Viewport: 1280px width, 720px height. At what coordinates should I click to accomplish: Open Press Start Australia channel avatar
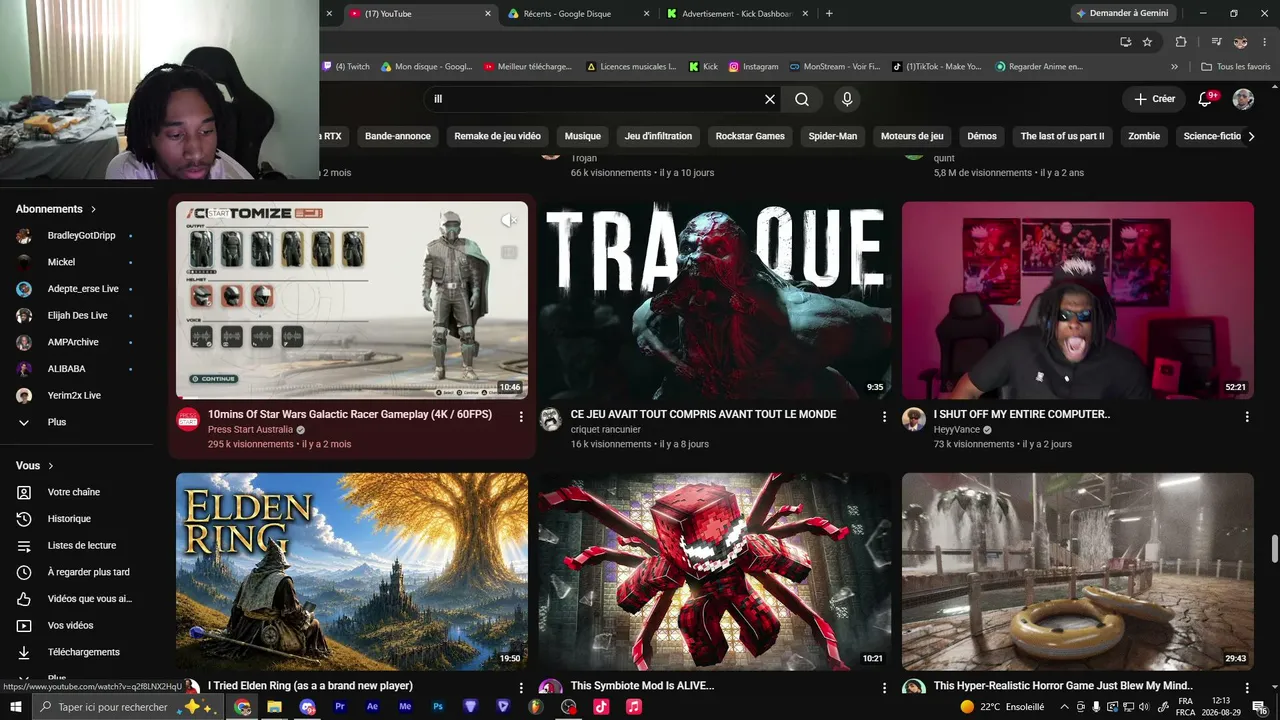pos(188,420)
